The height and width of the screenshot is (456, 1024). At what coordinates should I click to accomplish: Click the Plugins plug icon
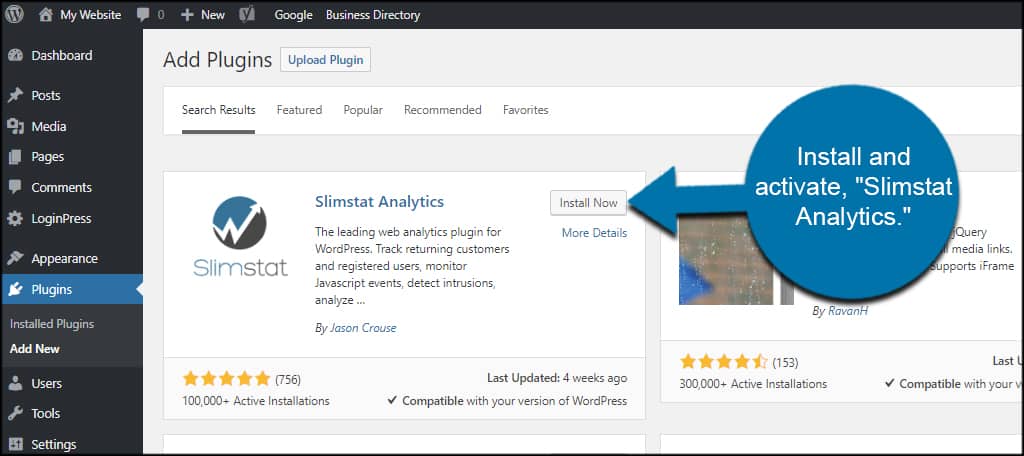(15, 289)
